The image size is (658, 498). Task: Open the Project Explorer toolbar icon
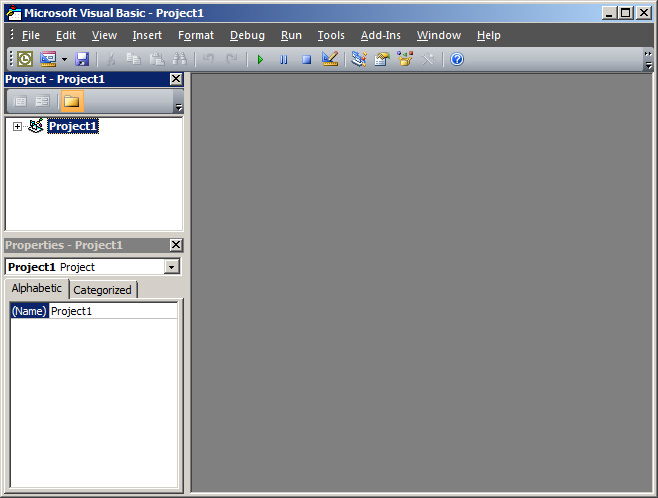[358, 60]
